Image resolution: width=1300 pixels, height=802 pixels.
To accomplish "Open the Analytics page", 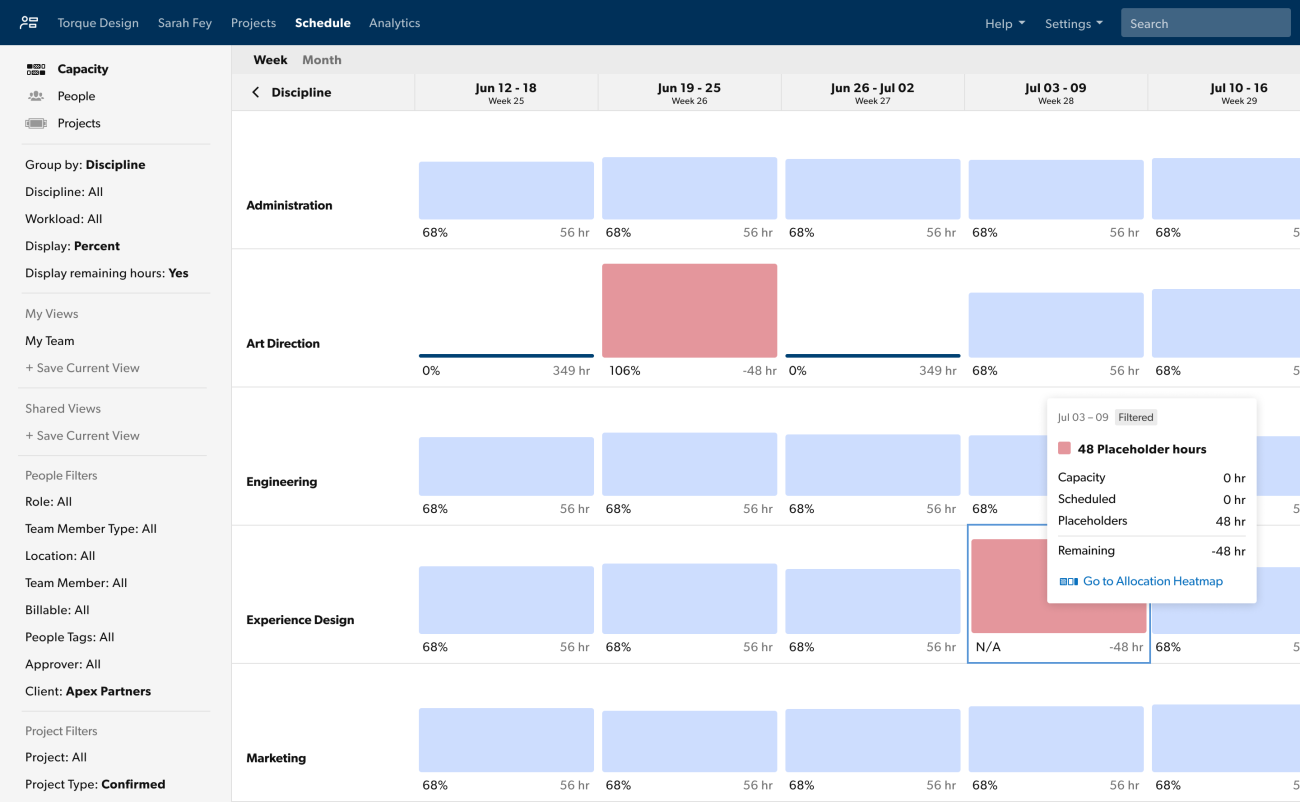I will pos(394,22).
